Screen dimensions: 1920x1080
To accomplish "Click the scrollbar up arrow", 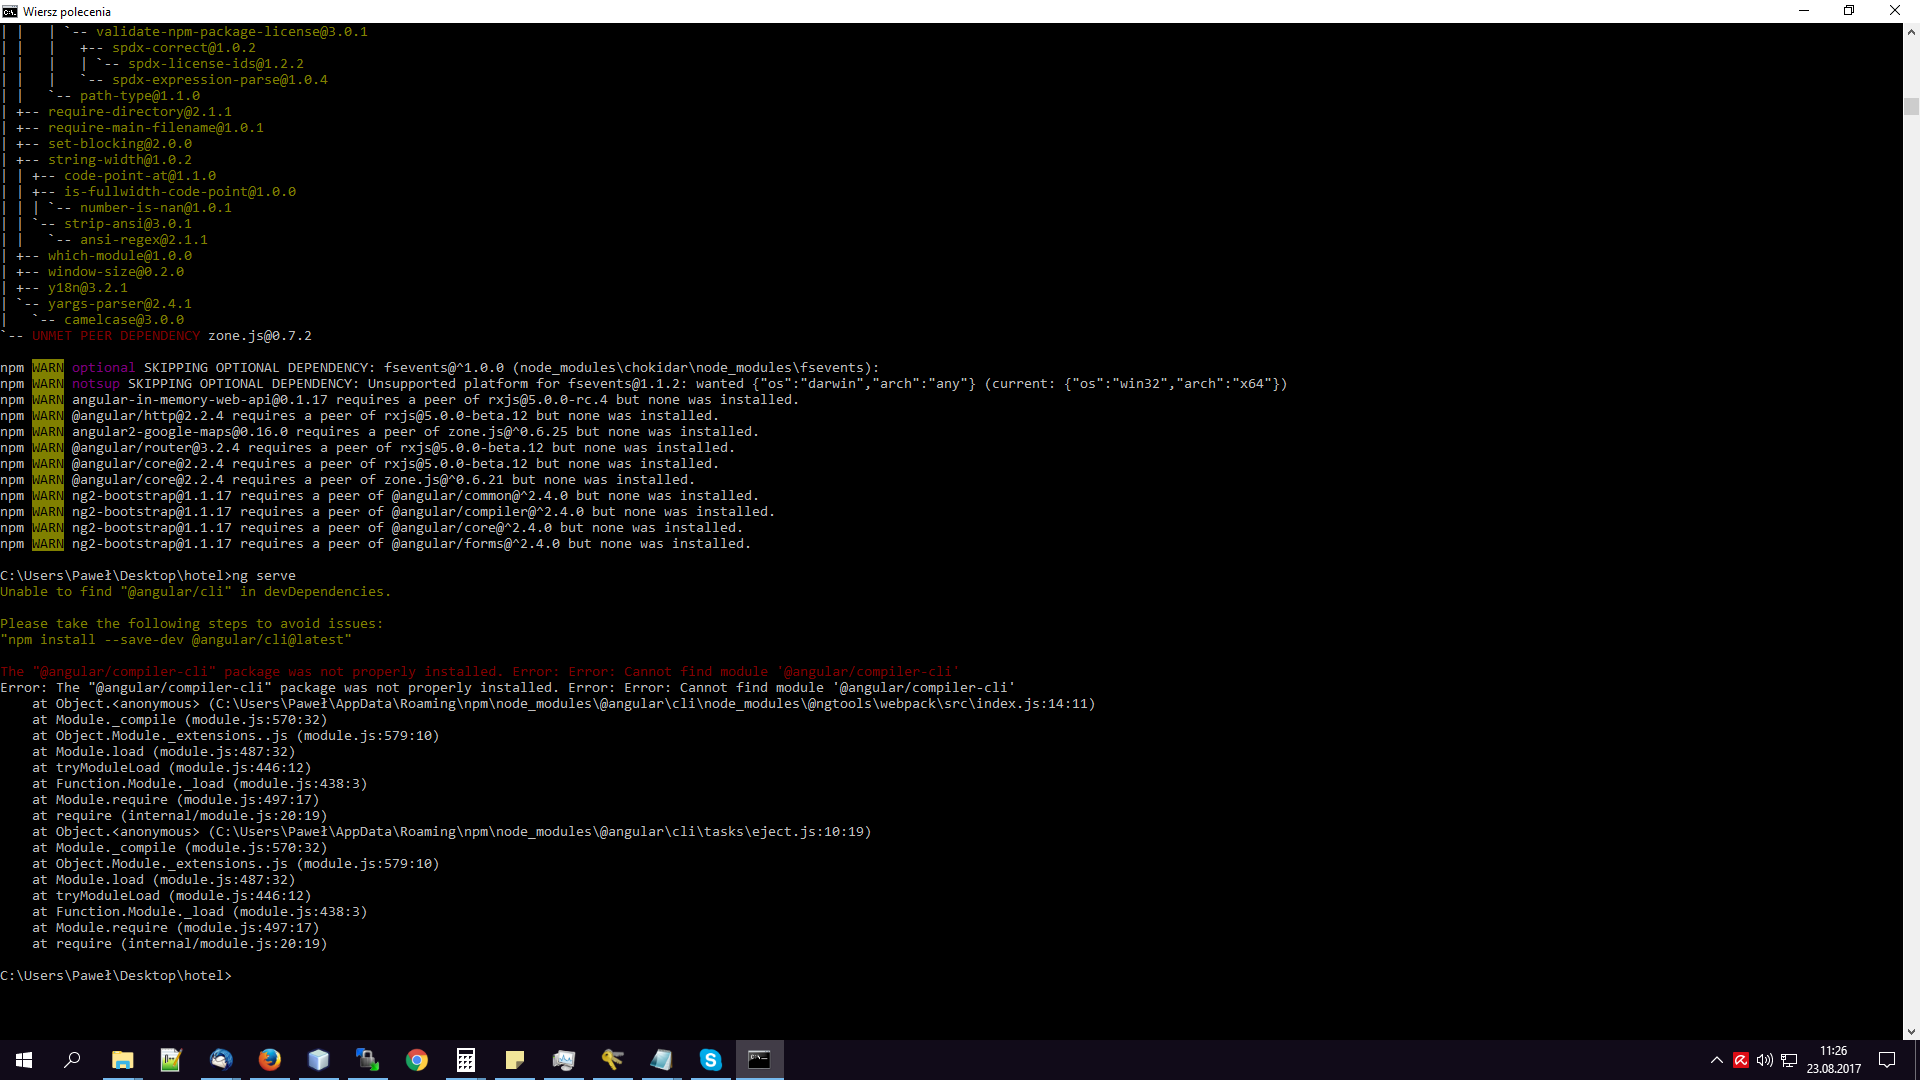I will tap(1911, 31).
